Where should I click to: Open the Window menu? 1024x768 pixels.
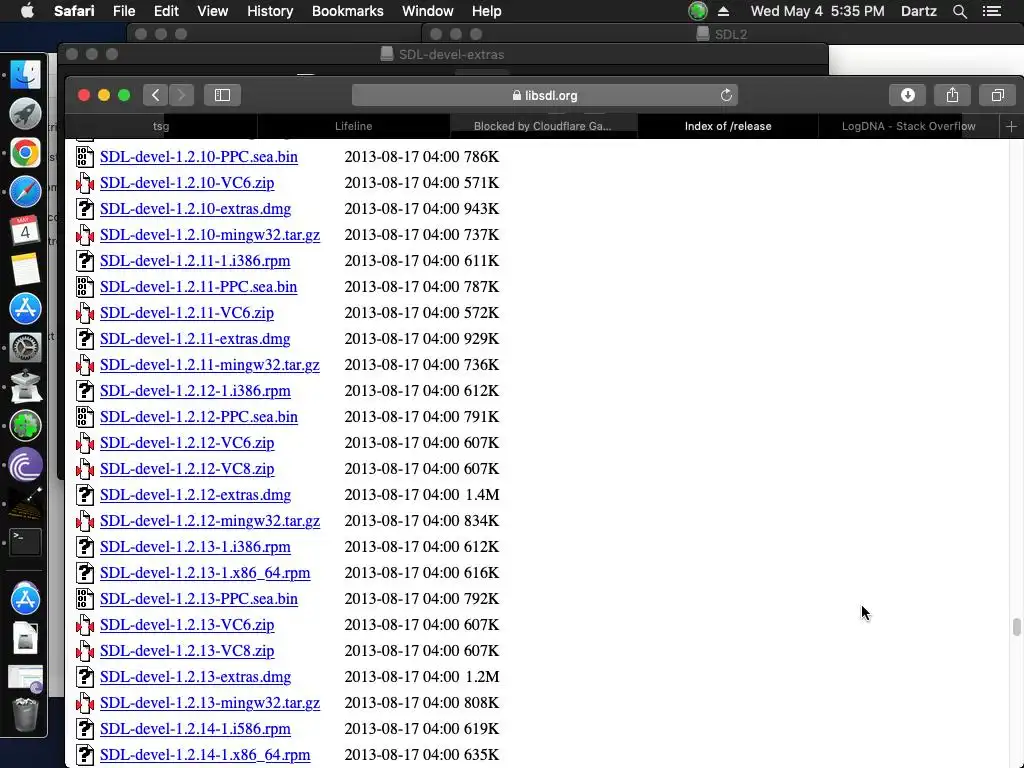428,11
